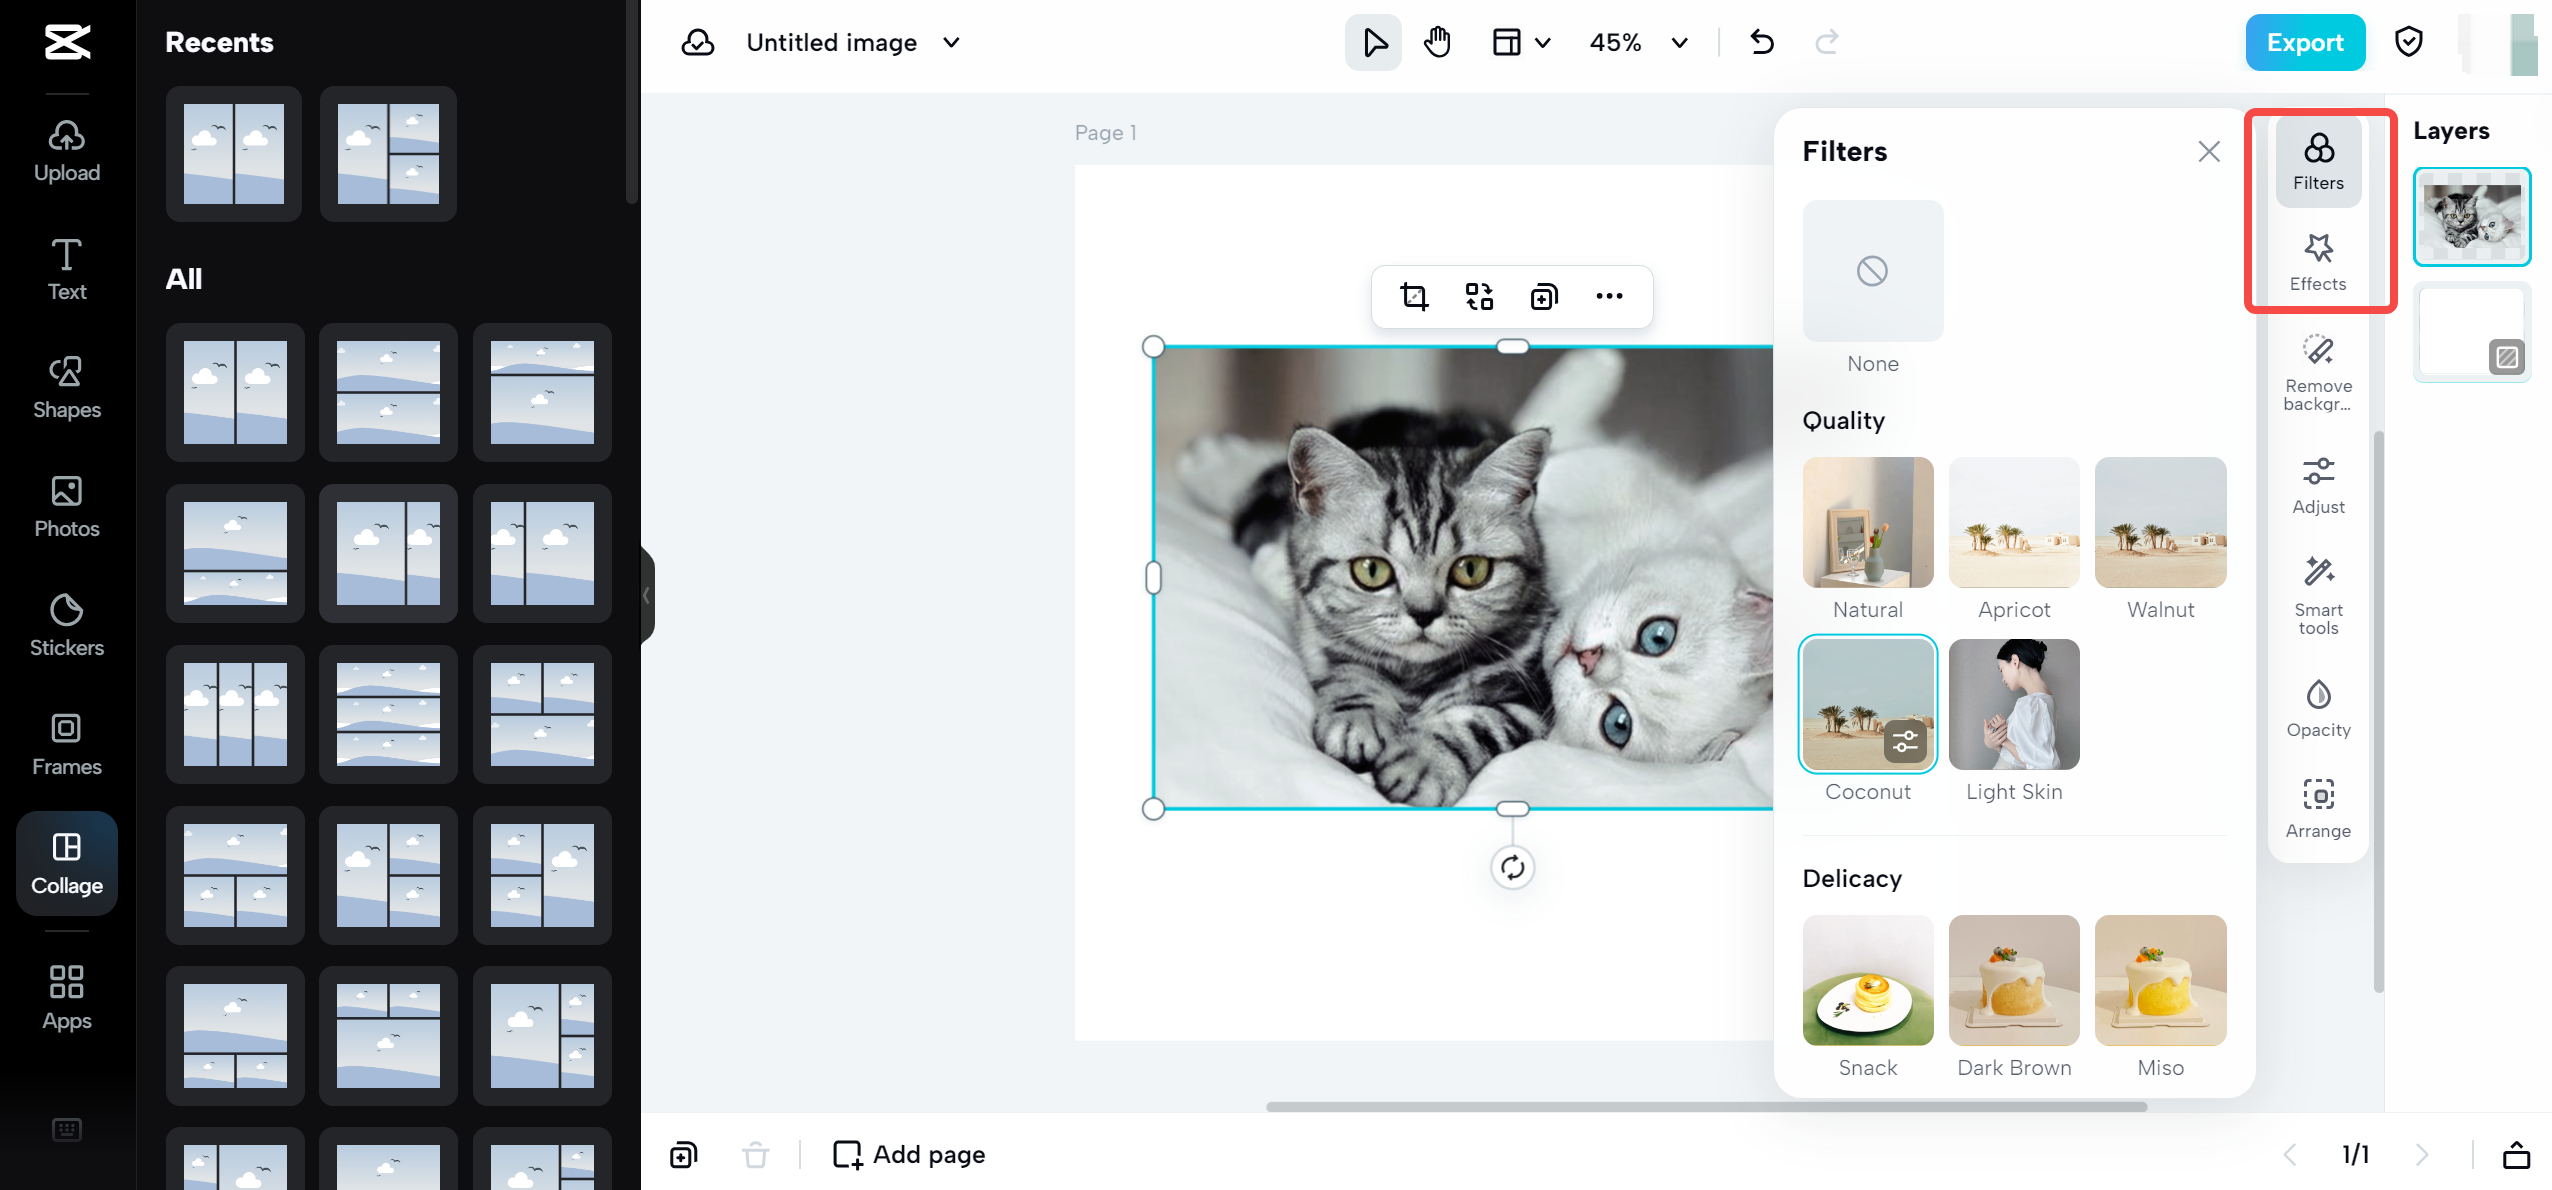Expand the 45% zoom dropdown

[x=1680, y=42]
